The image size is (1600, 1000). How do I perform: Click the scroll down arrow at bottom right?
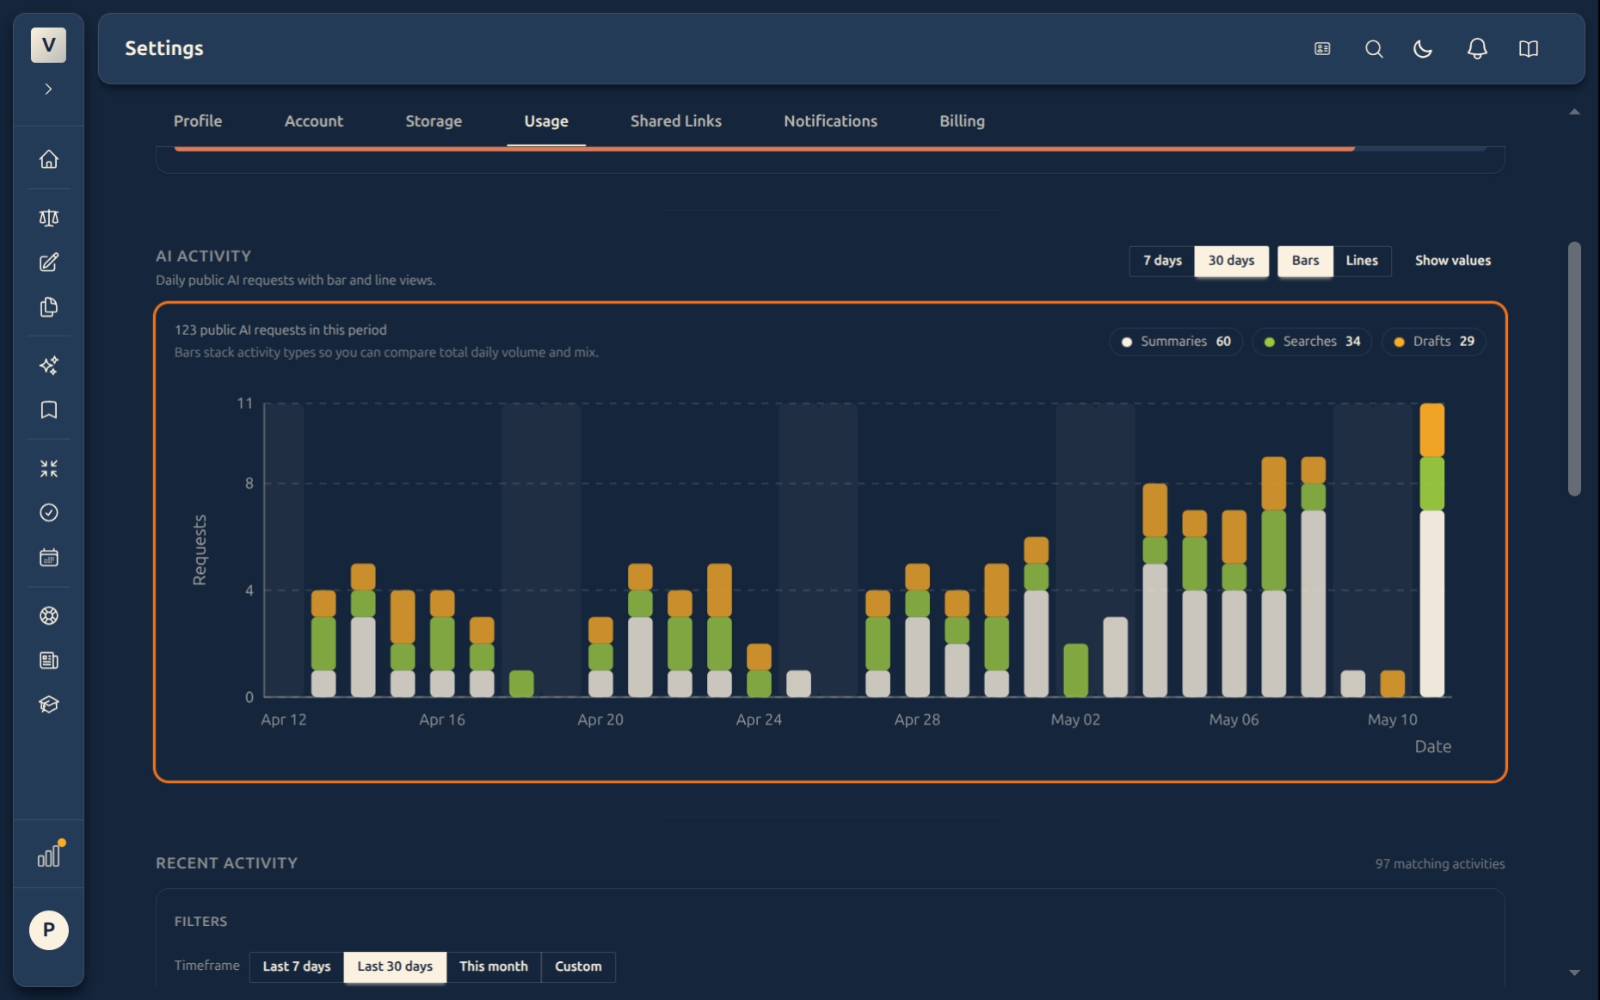1574,973
